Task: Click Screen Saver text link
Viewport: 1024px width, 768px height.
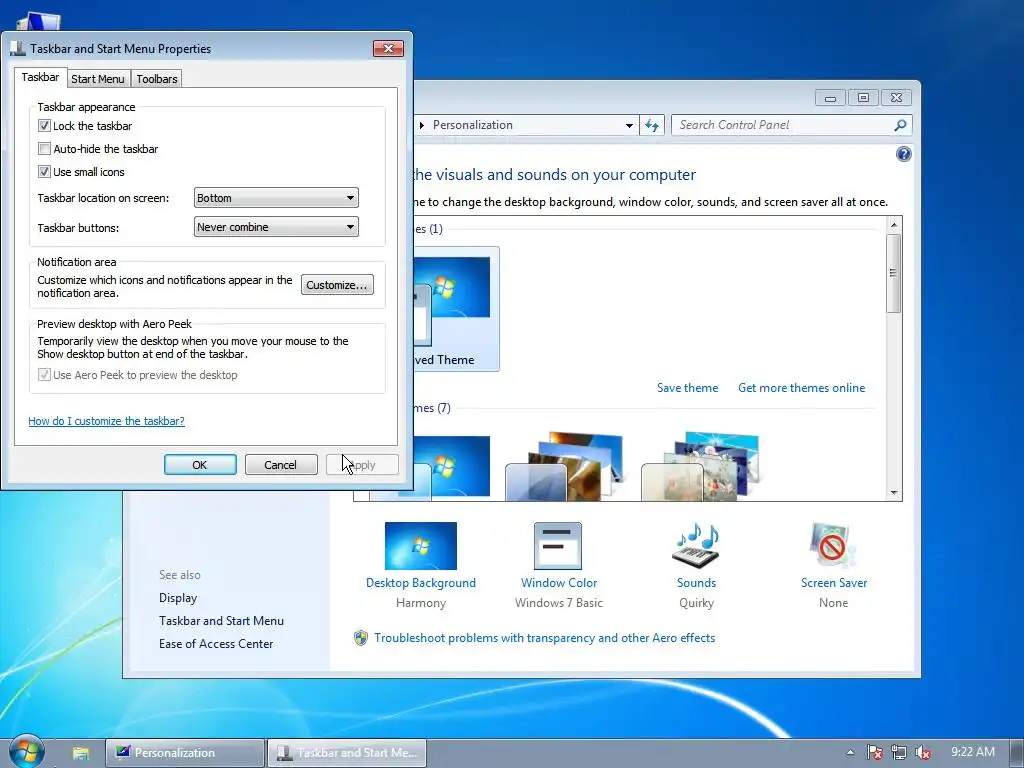Action: (834, 583)
